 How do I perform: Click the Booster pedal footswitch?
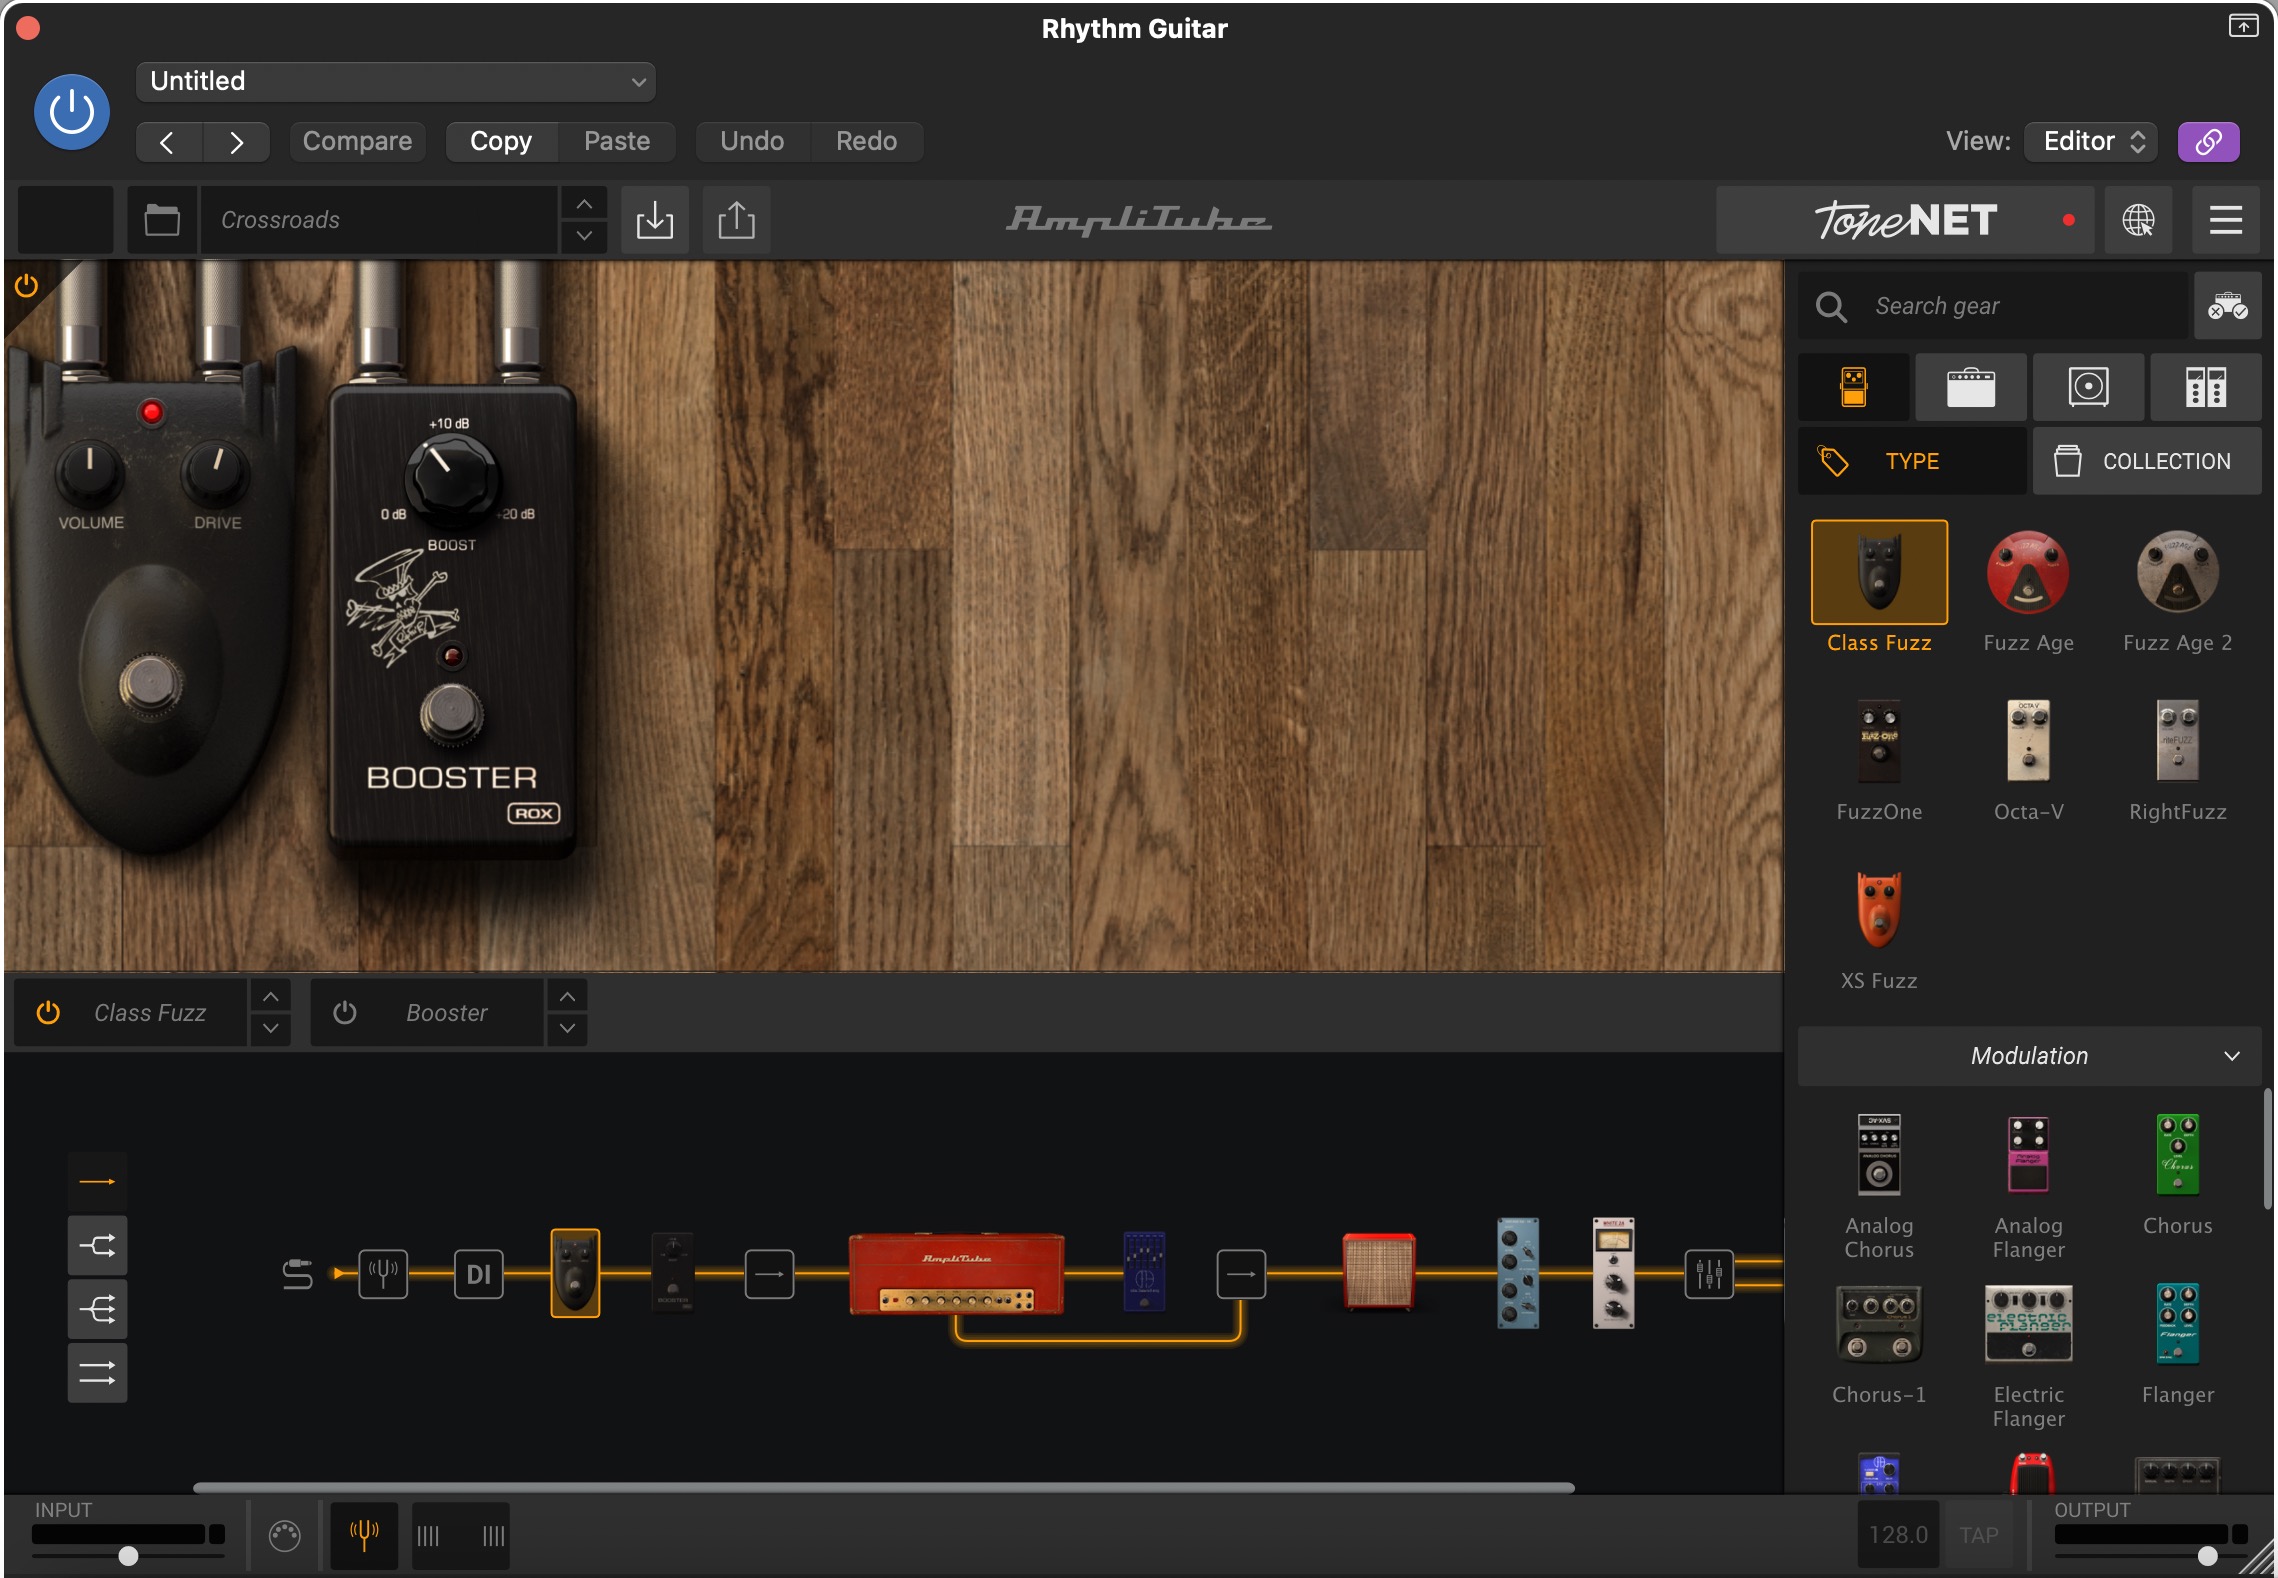[452, 713]
